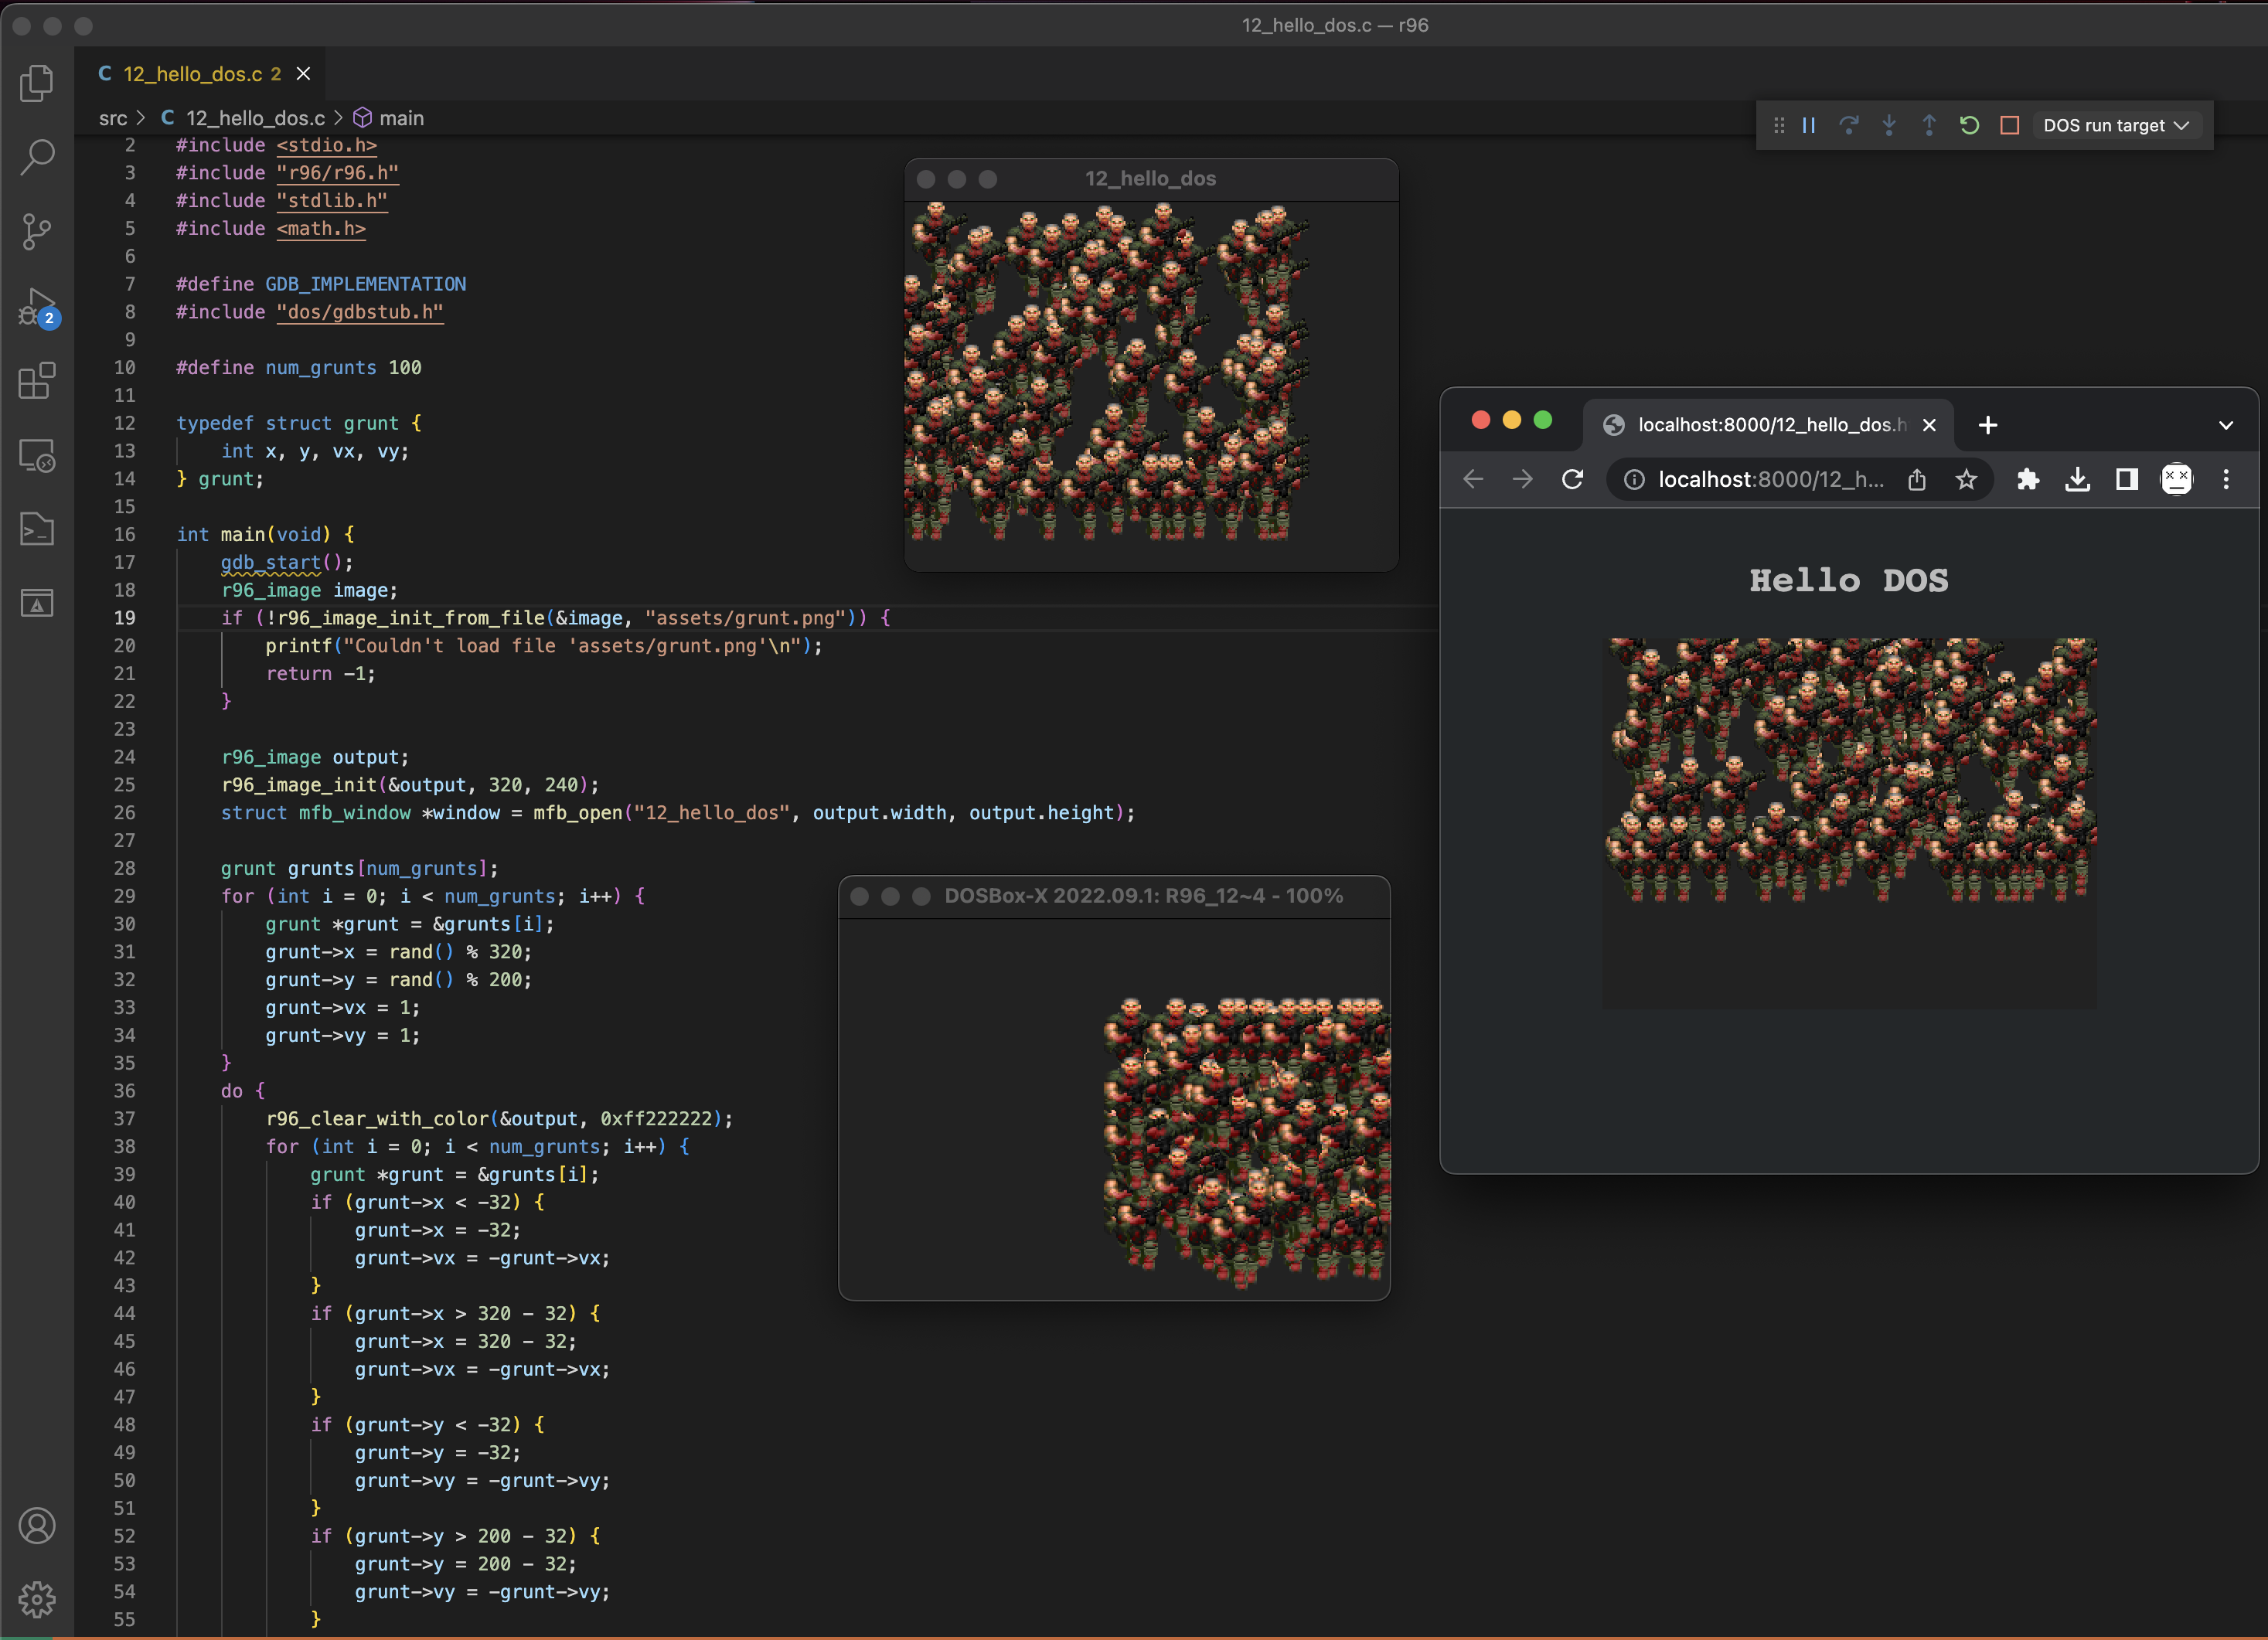Reload the localhost page
The width and height of the screenshot is (2268, 1640).
[1572, 480]
